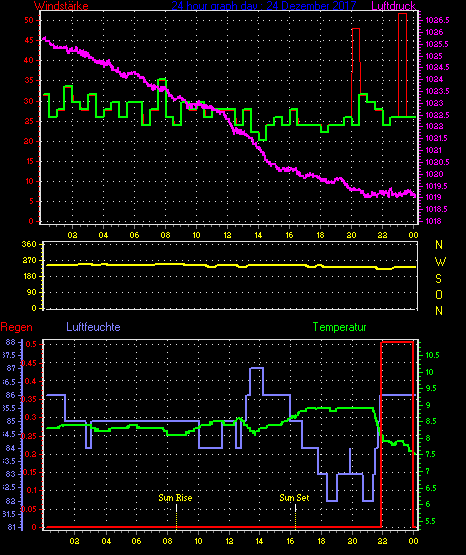This screenshot has height=555, width=466.
Task: Click the Temperatur legend label
Action: (x=339, y=327)
